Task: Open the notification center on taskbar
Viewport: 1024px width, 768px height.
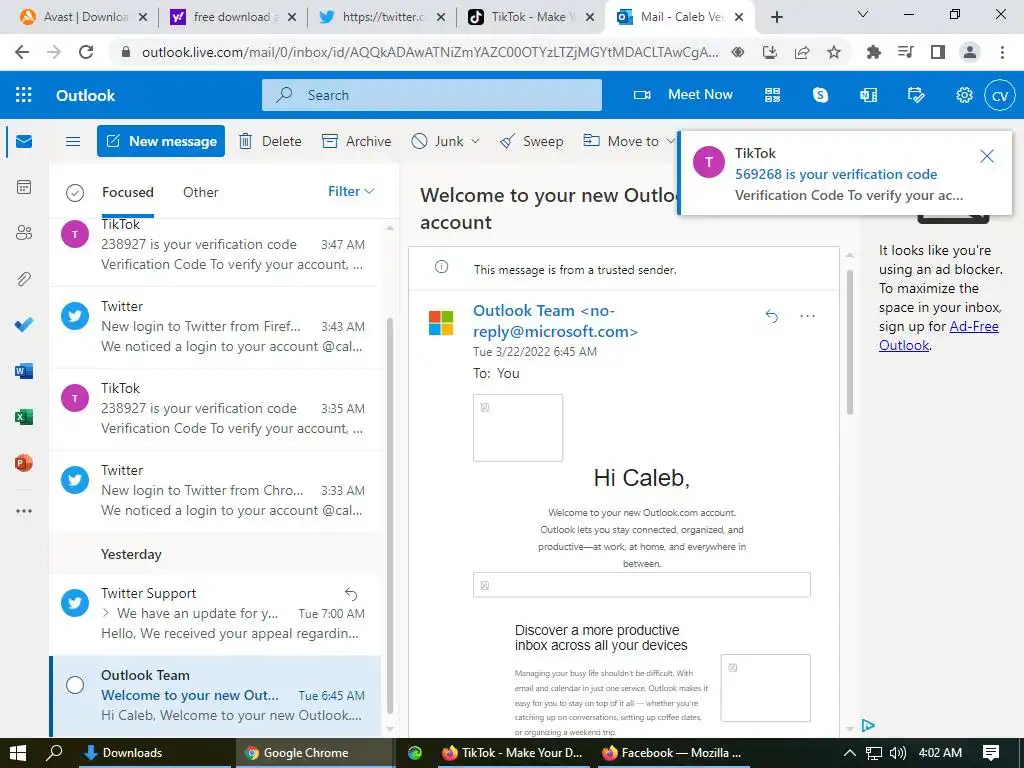Action: coord(991,753)
